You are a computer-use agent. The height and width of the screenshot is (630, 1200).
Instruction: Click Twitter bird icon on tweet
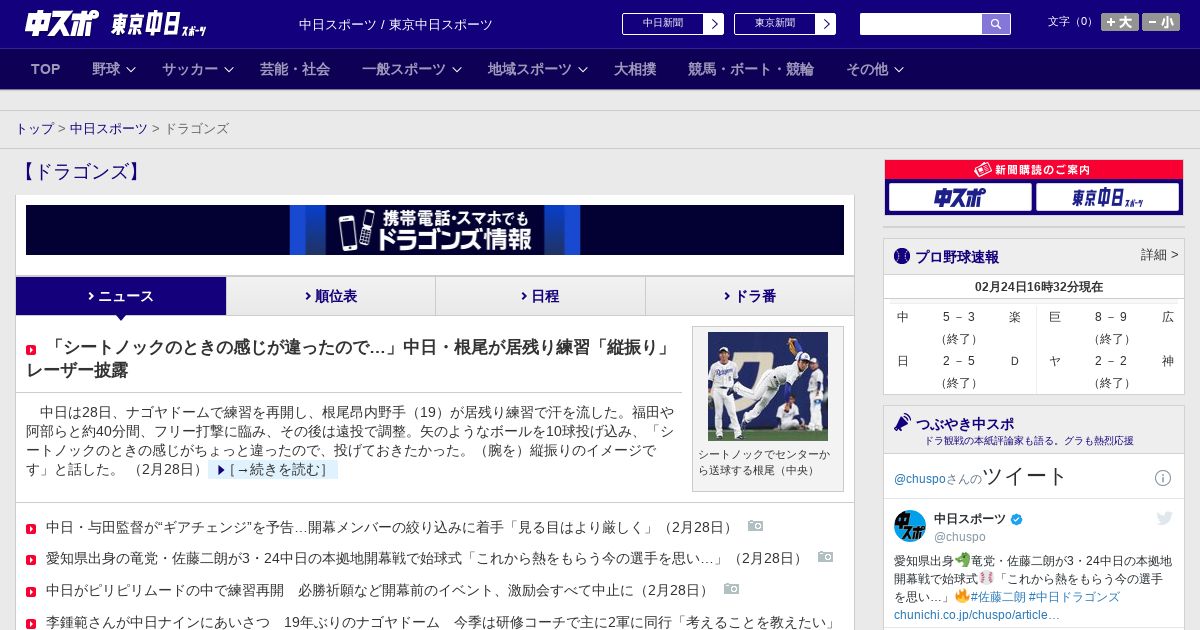pos(1164,518)
